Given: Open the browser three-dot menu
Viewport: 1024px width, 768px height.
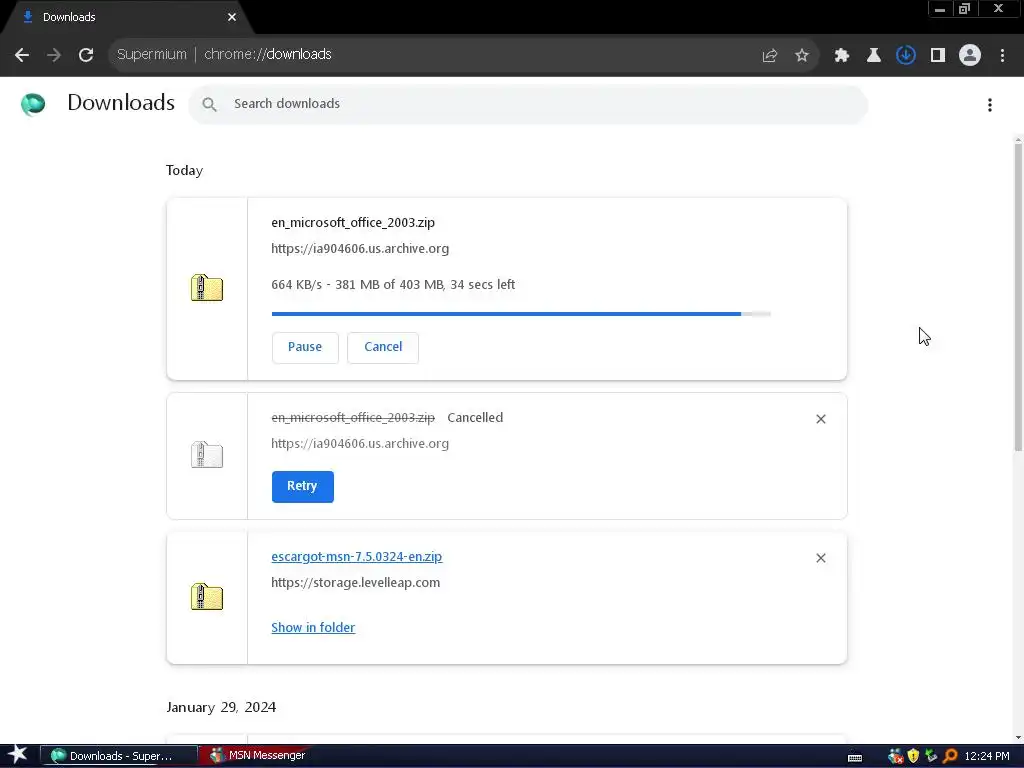Looking at the screenshot, I should [x=1002, y=56].
